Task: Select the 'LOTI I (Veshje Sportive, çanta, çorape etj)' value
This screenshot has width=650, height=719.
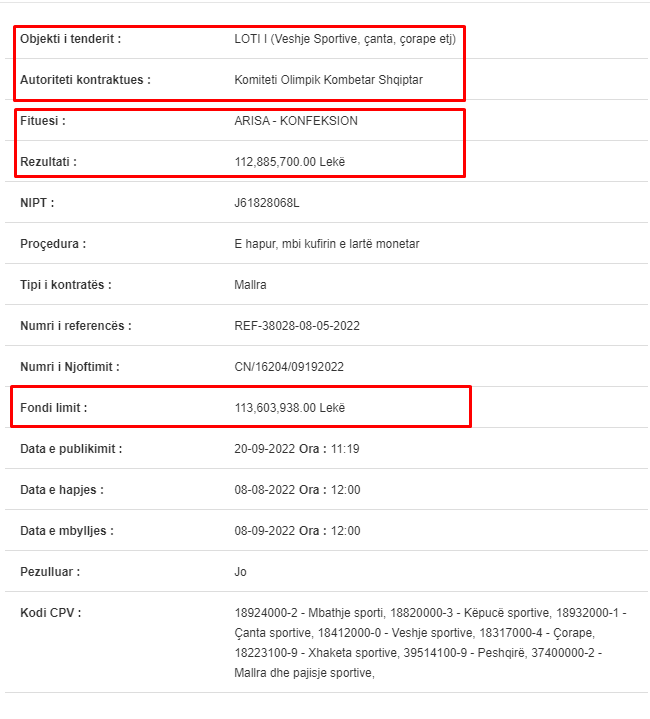Action: pyautogui.click(x=345, y=39)
